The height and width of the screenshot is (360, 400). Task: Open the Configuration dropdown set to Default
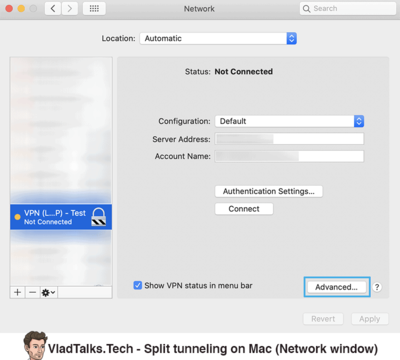coord(289,121)
